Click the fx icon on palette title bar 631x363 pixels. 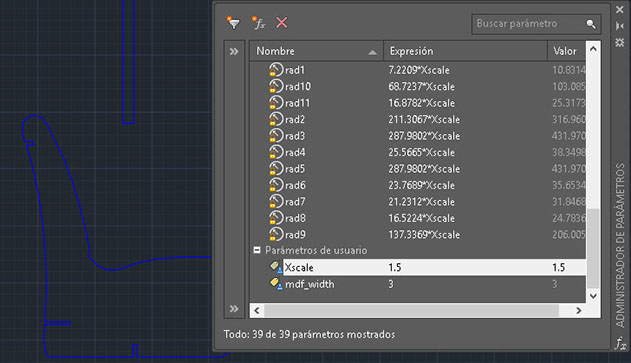(x=620, y=344)
